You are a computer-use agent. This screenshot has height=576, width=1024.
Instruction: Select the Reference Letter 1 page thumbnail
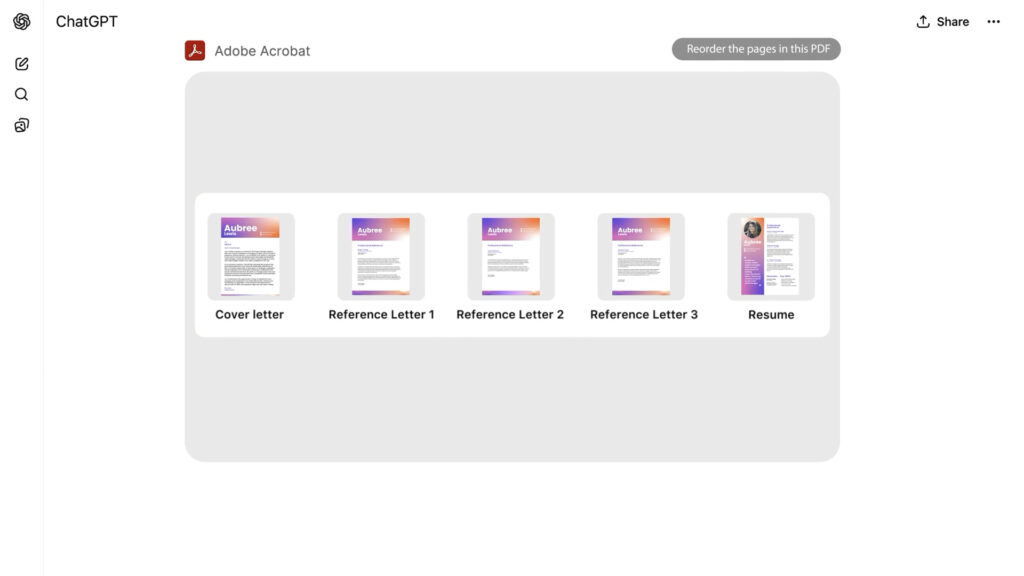point(381,257)
